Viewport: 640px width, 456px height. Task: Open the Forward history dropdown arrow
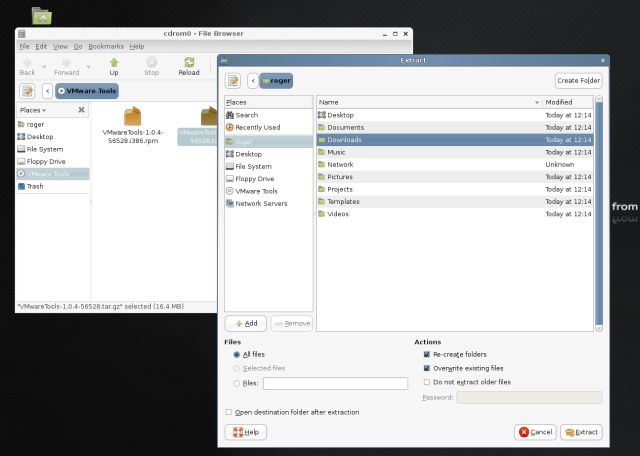click(x=88, y=66)
